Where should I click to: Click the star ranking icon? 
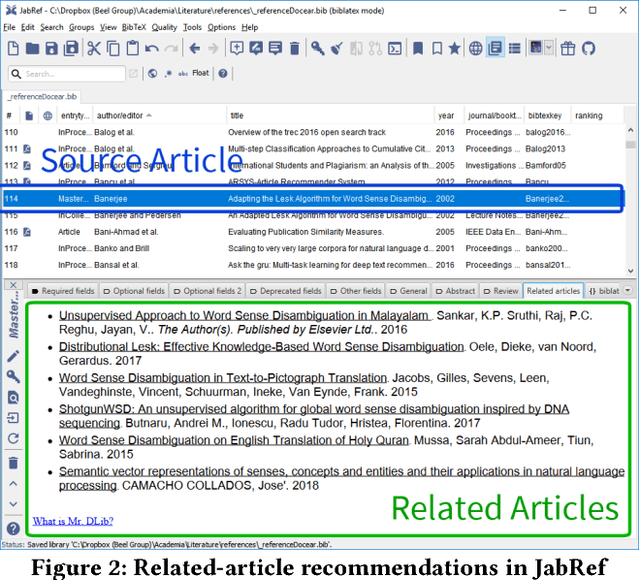pos(454,49)
